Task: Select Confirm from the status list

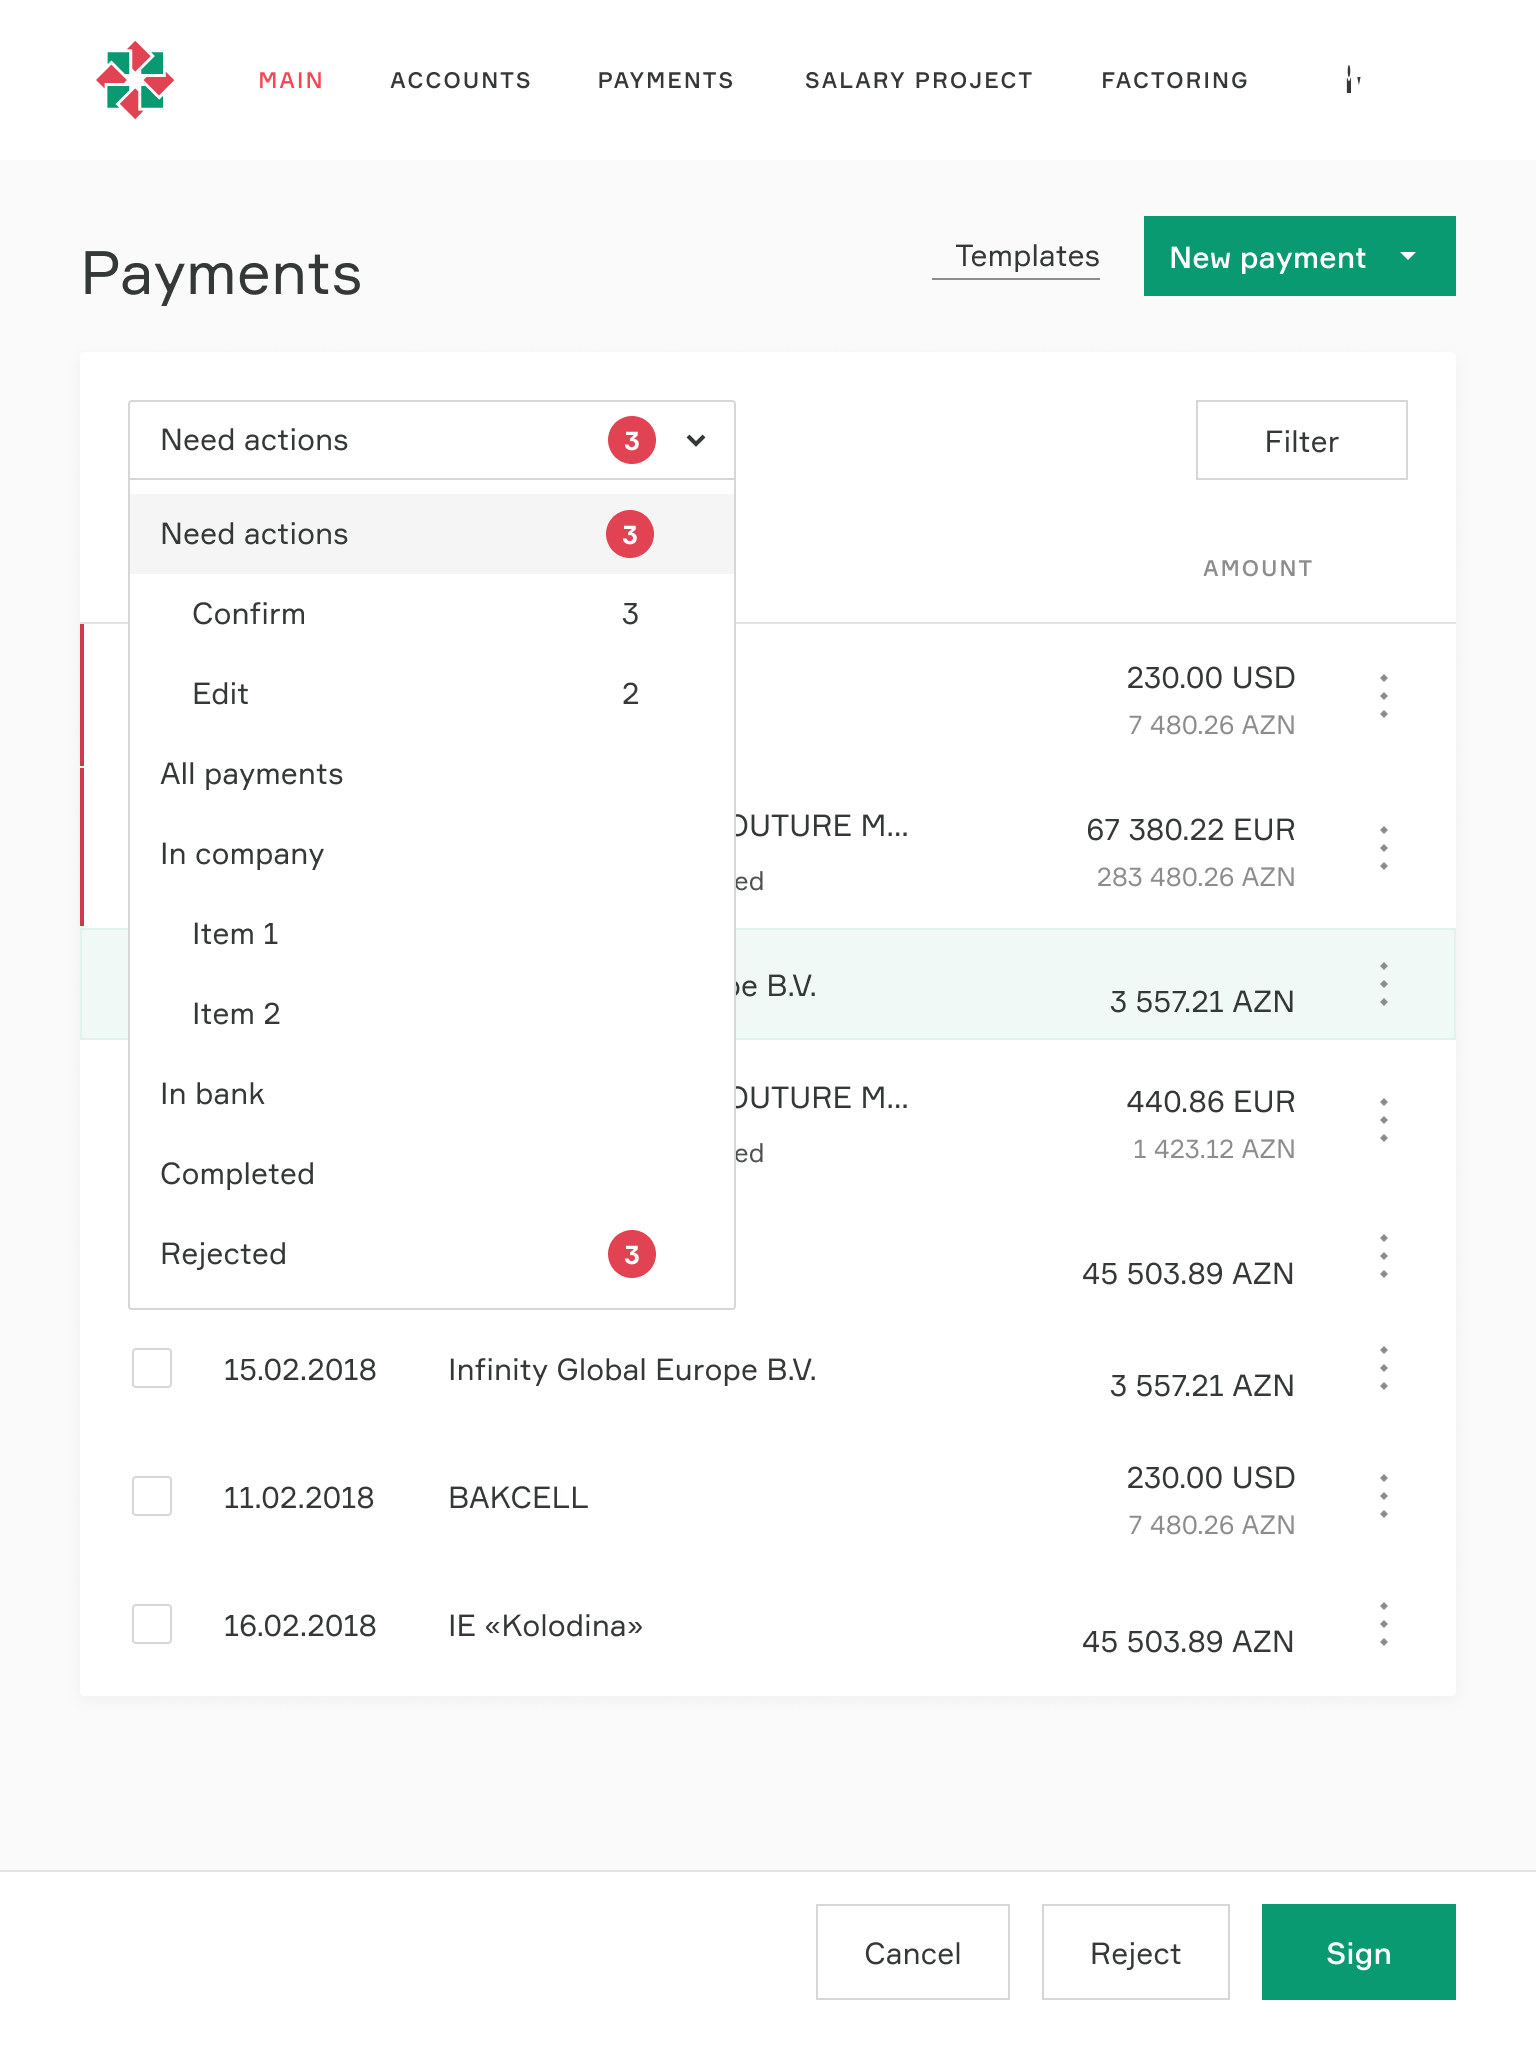Action: (x=432, y=614)
